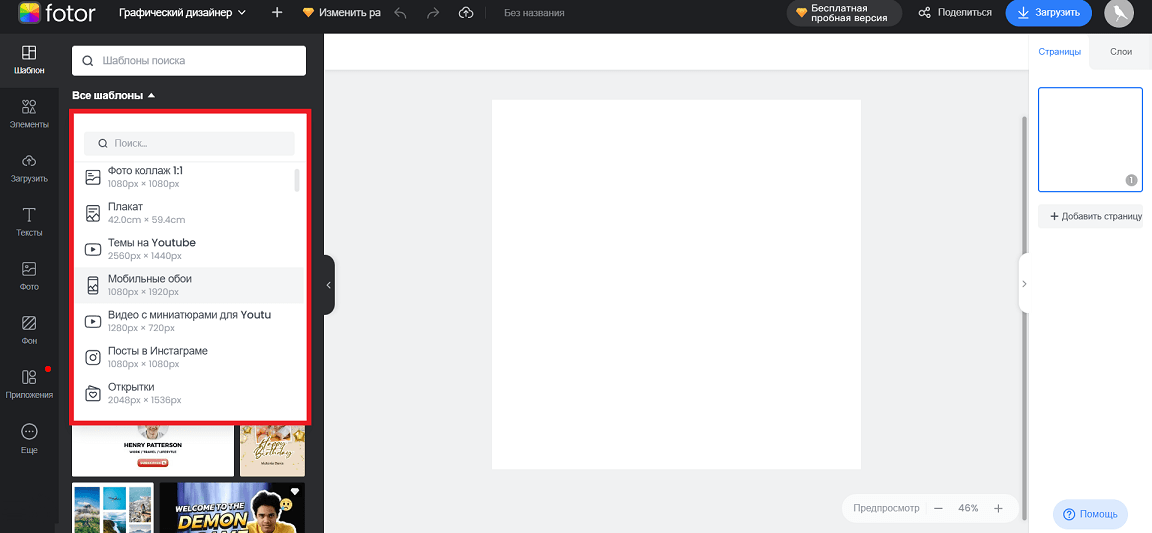Zoom out with the minus icon

coord(938,508)
